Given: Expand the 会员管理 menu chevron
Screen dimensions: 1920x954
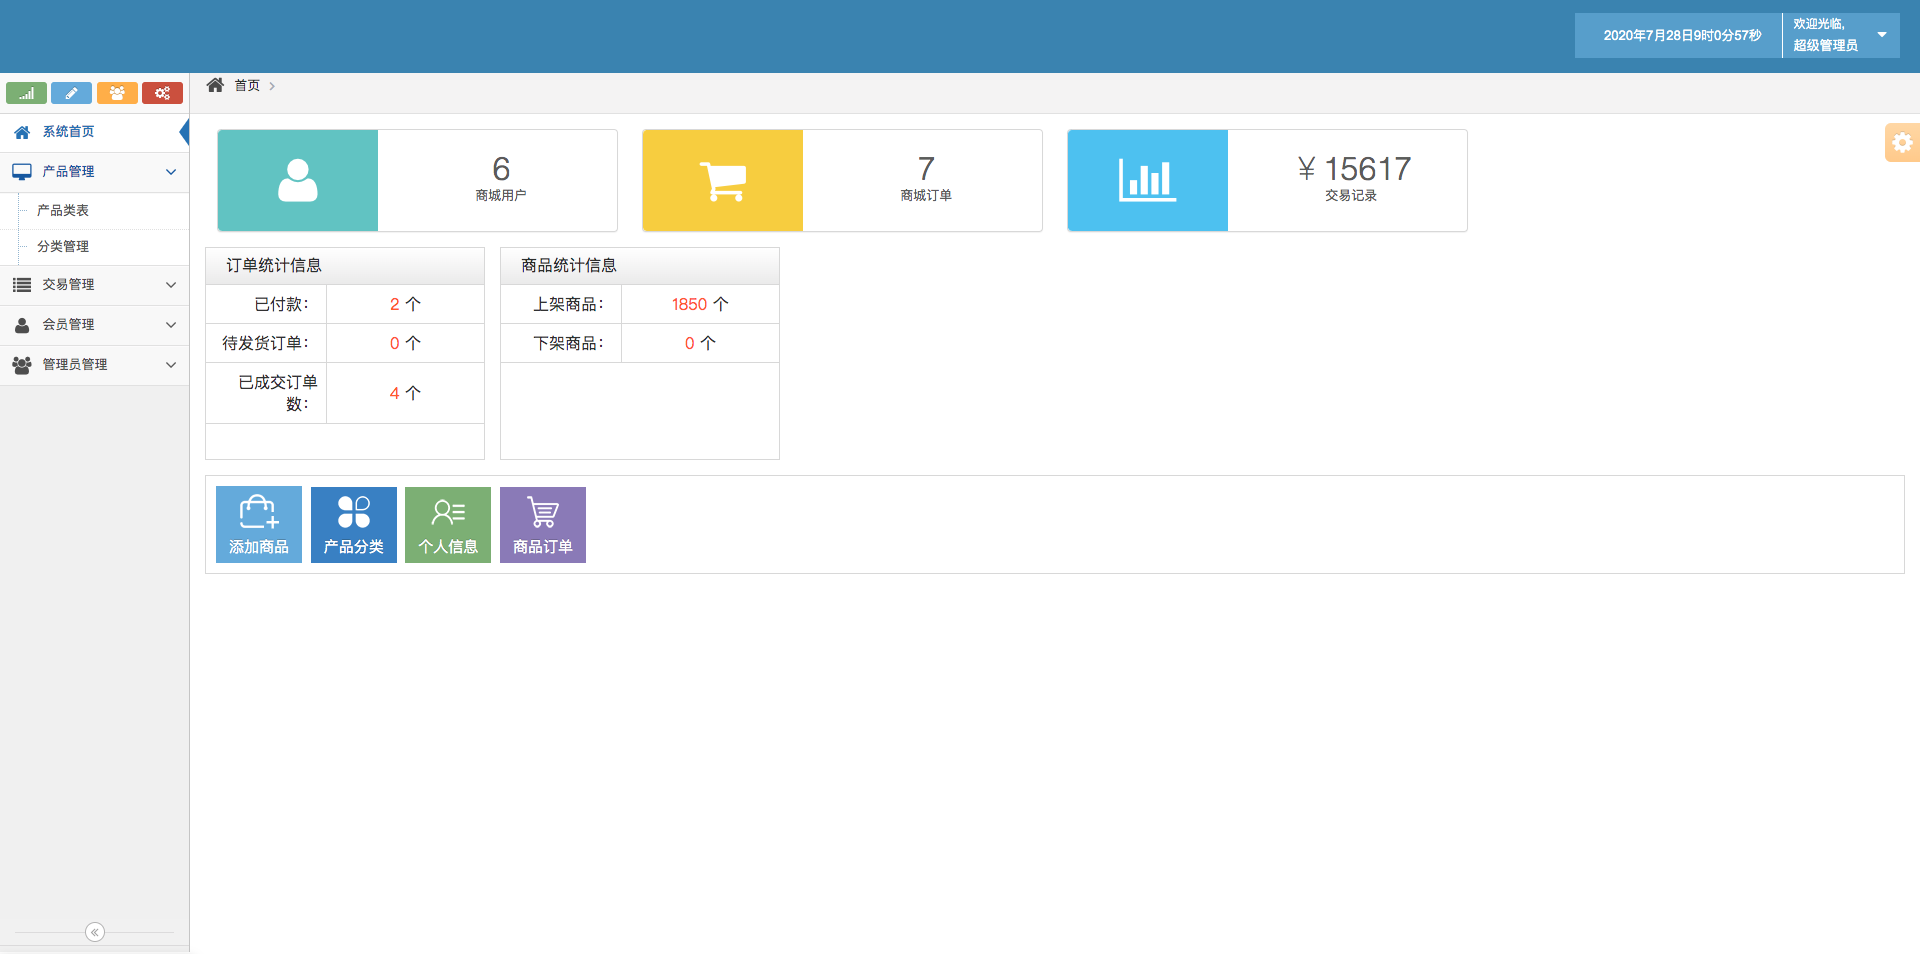Looking at the screenshot, I should [x=171, y=325].
